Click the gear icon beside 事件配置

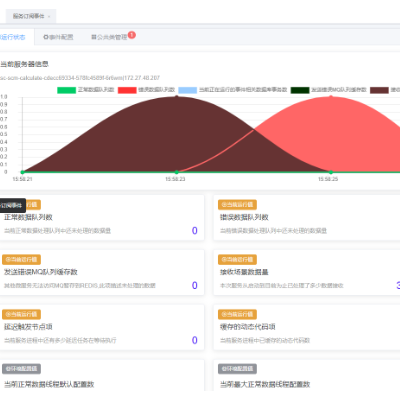coord(46,37)
